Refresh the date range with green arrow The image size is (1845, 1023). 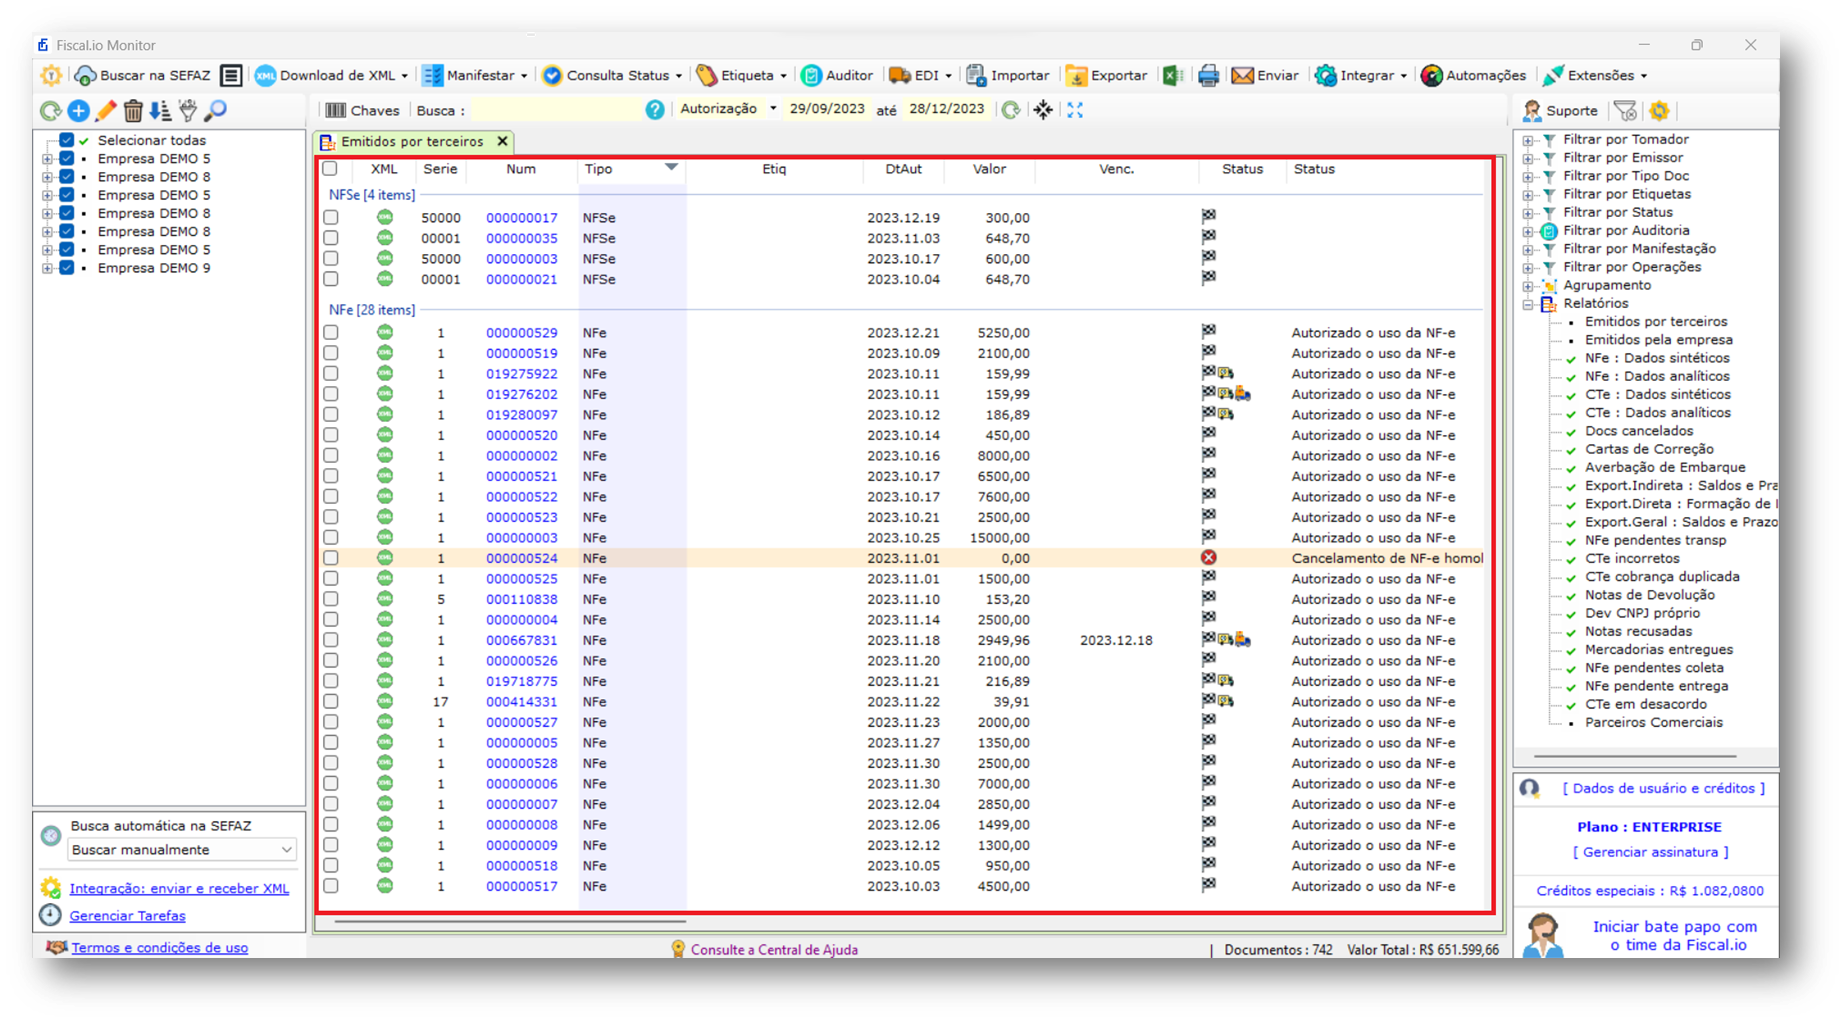[1011, 110]
